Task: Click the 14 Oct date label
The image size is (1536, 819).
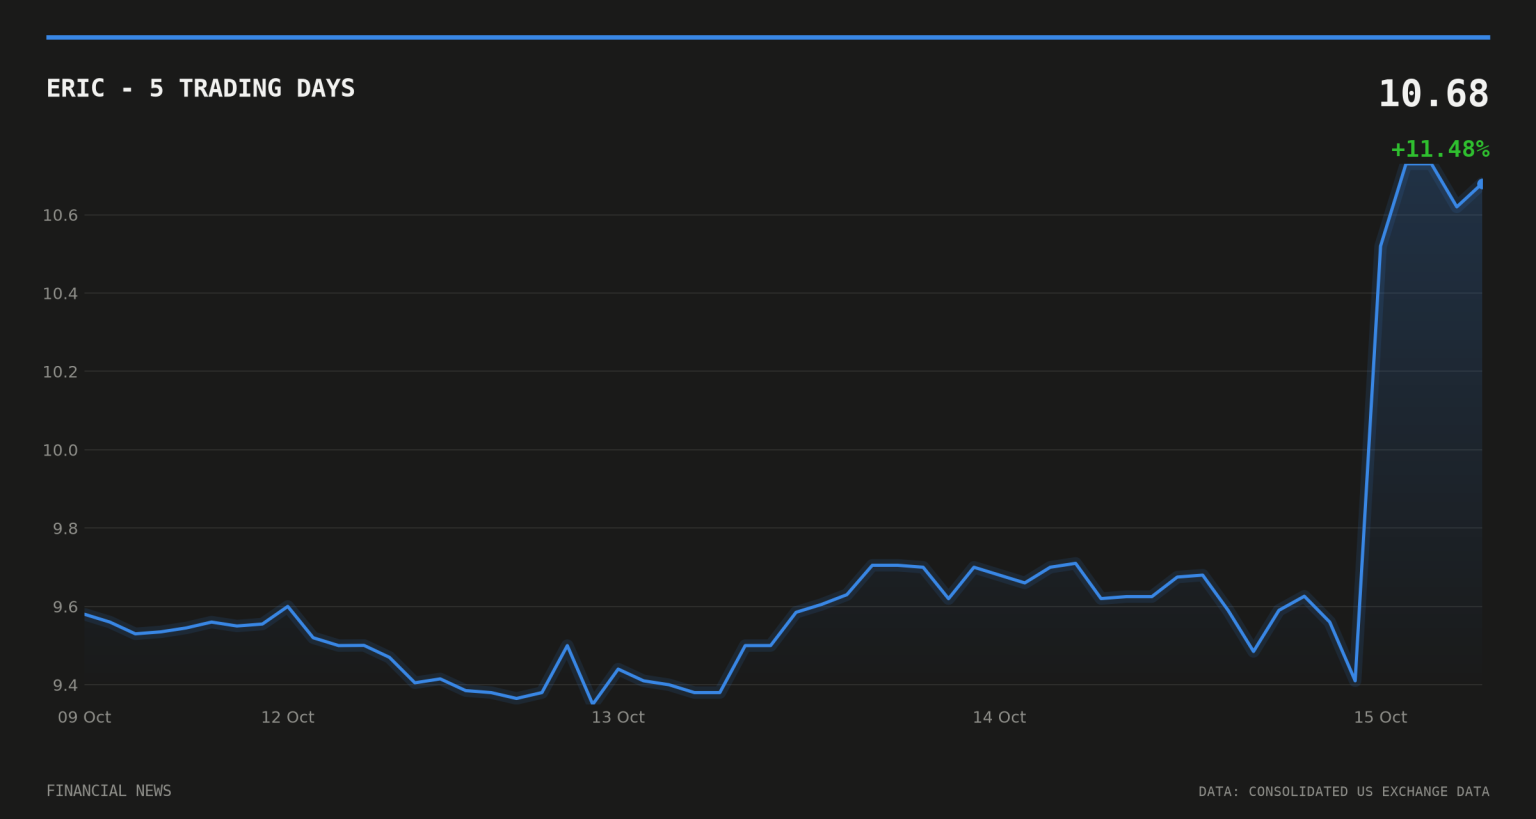Action: tap(999, 717)
